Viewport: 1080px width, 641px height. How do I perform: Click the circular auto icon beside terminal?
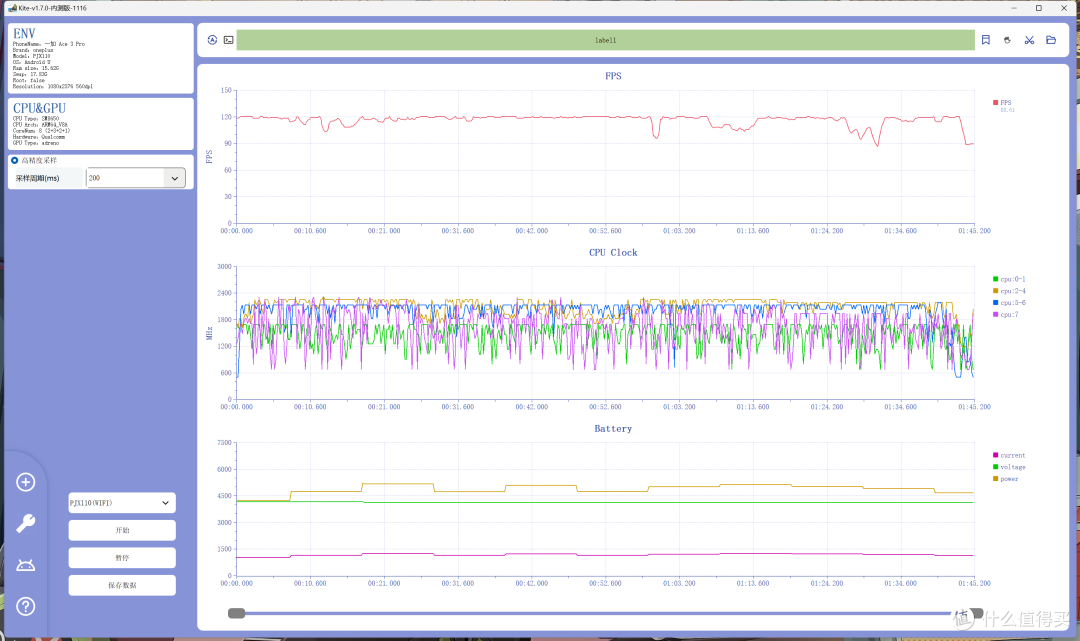[x=212, y=40]
